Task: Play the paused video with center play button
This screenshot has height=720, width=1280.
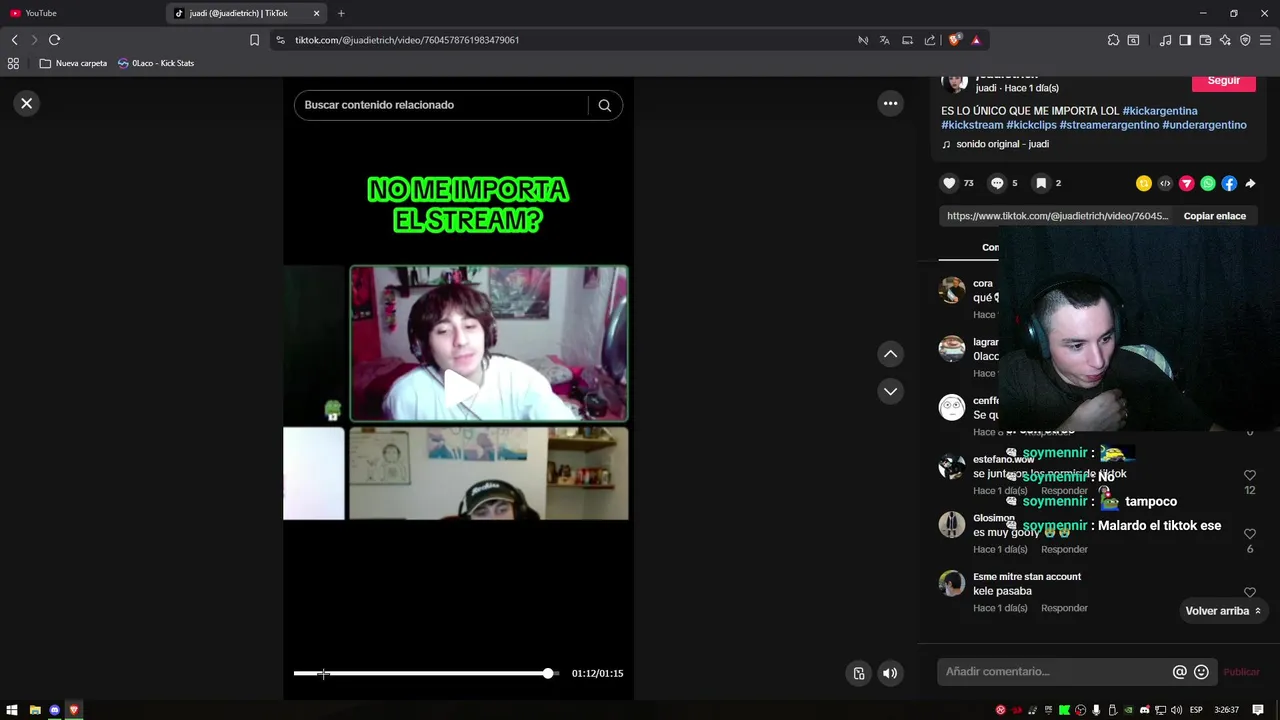Action: click(459, 390)
